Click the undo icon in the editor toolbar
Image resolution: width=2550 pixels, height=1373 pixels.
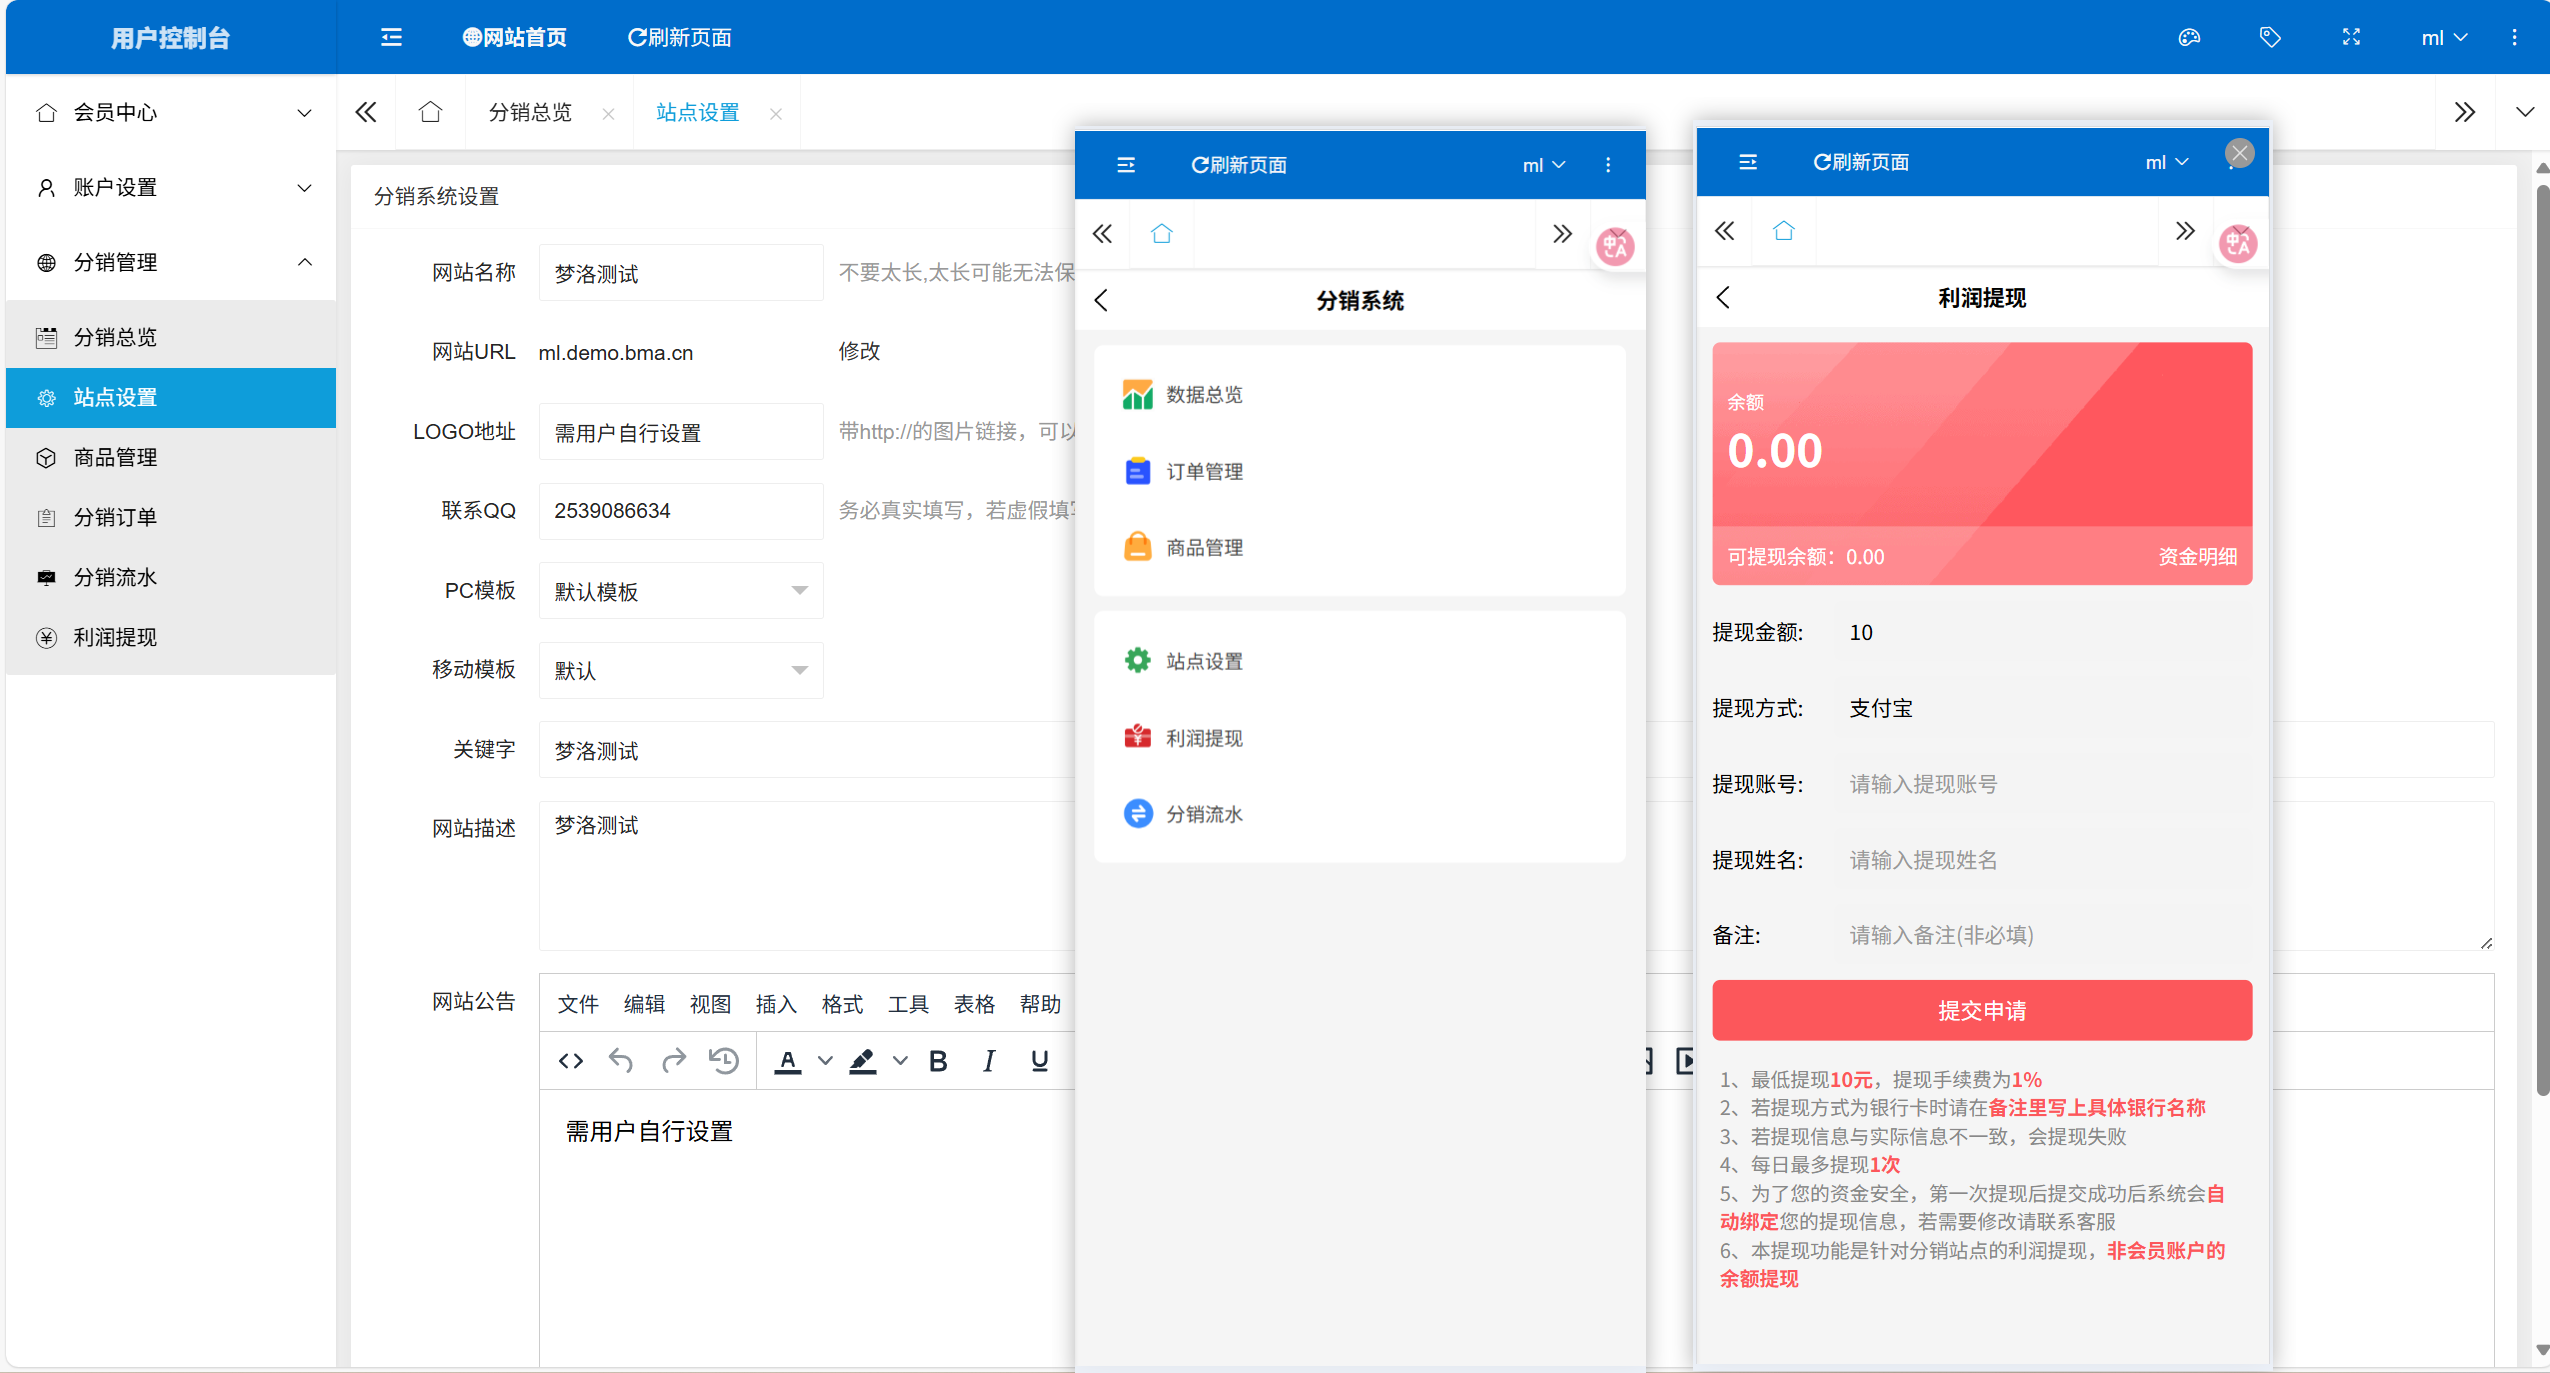tap(621, 1061)
